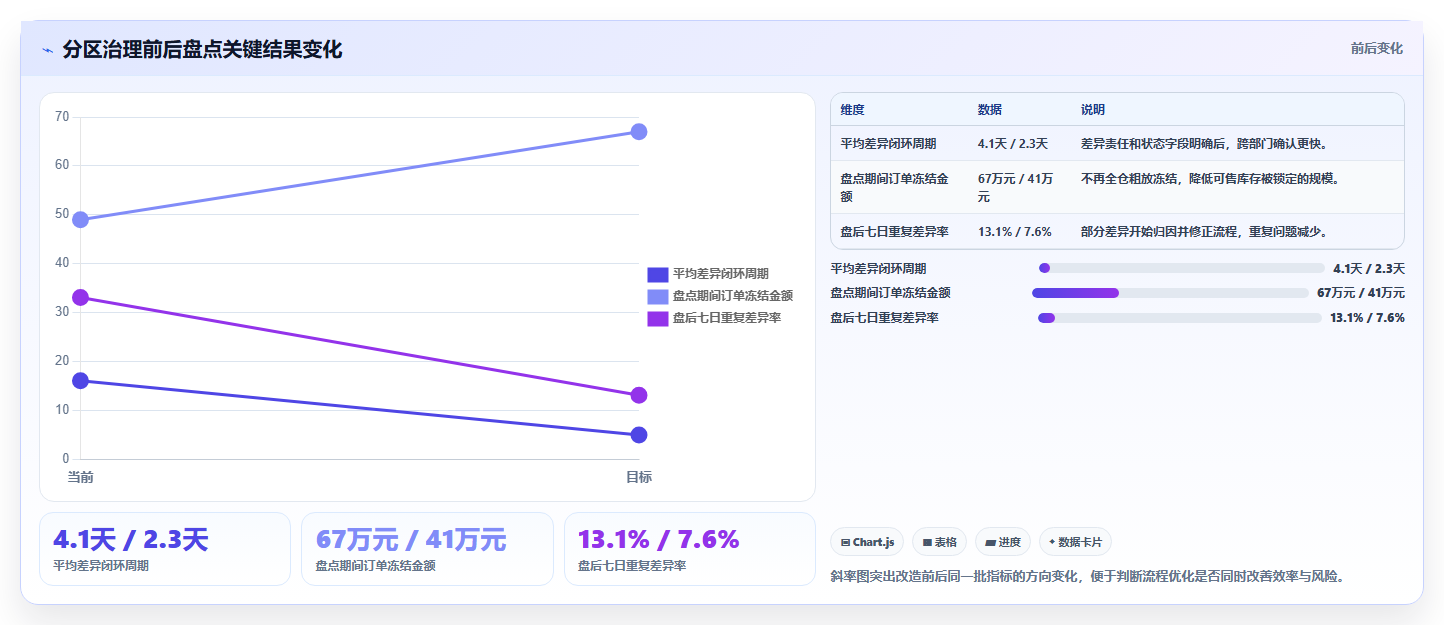Image resolution: width=1444 pixels, height=625 pixels.
Task: Click the Chart.js tag chip
Action: tap(867, 542)
